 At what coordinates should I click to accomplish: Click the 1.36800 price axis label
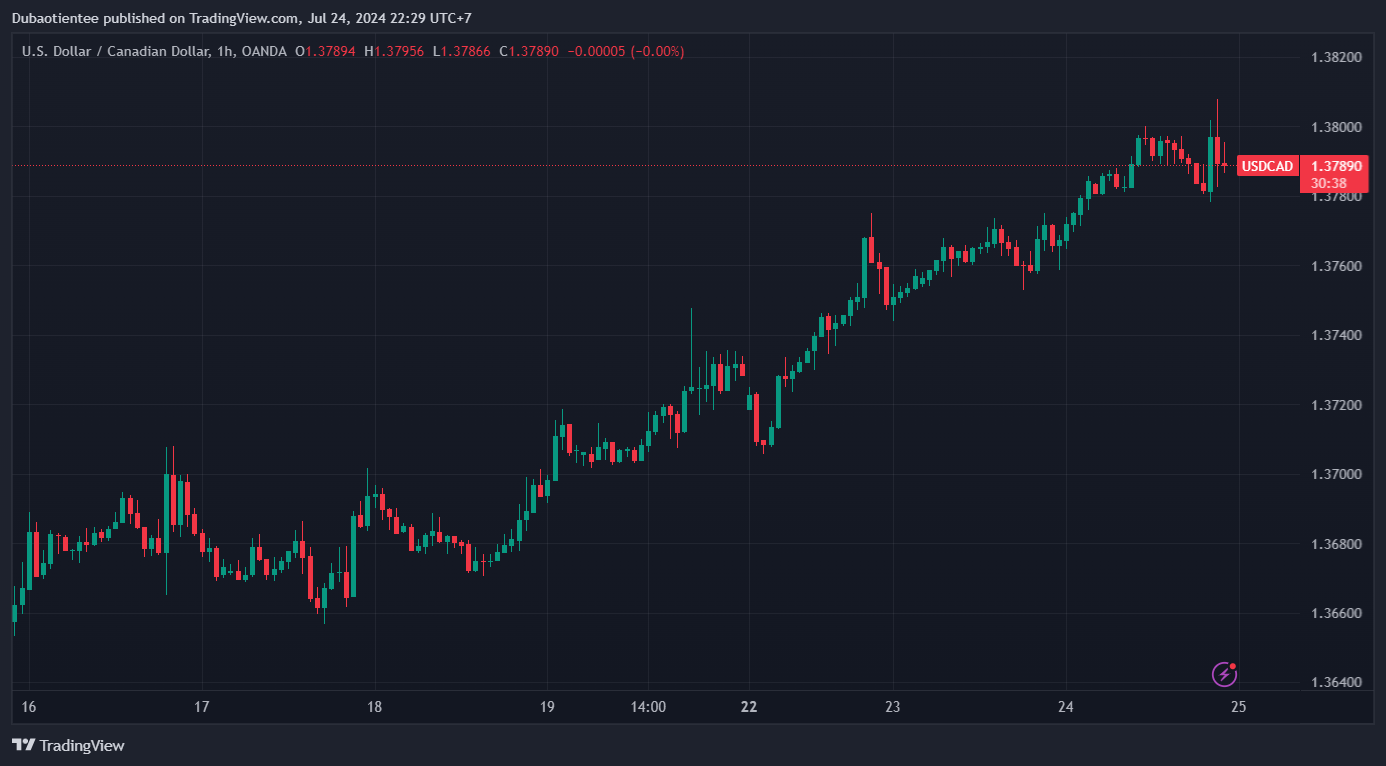click(x=1336, y=544)
